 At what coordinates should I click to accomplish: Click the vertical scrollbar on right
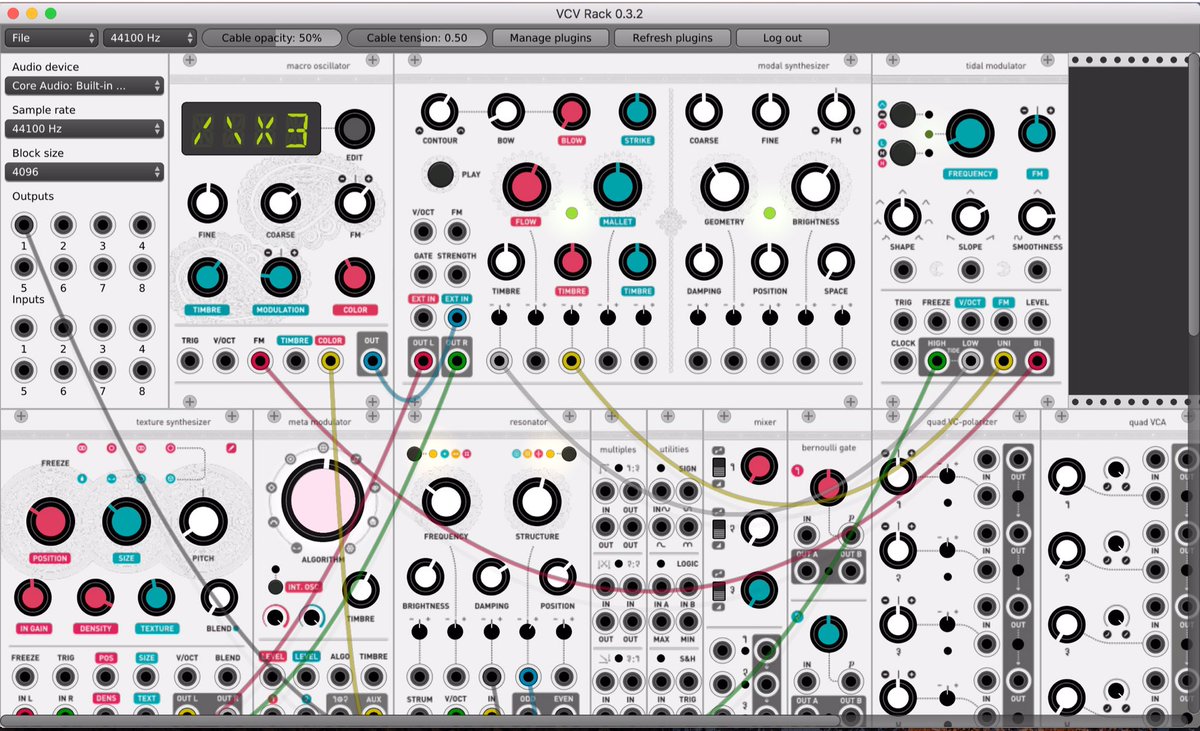point(1195,195)
